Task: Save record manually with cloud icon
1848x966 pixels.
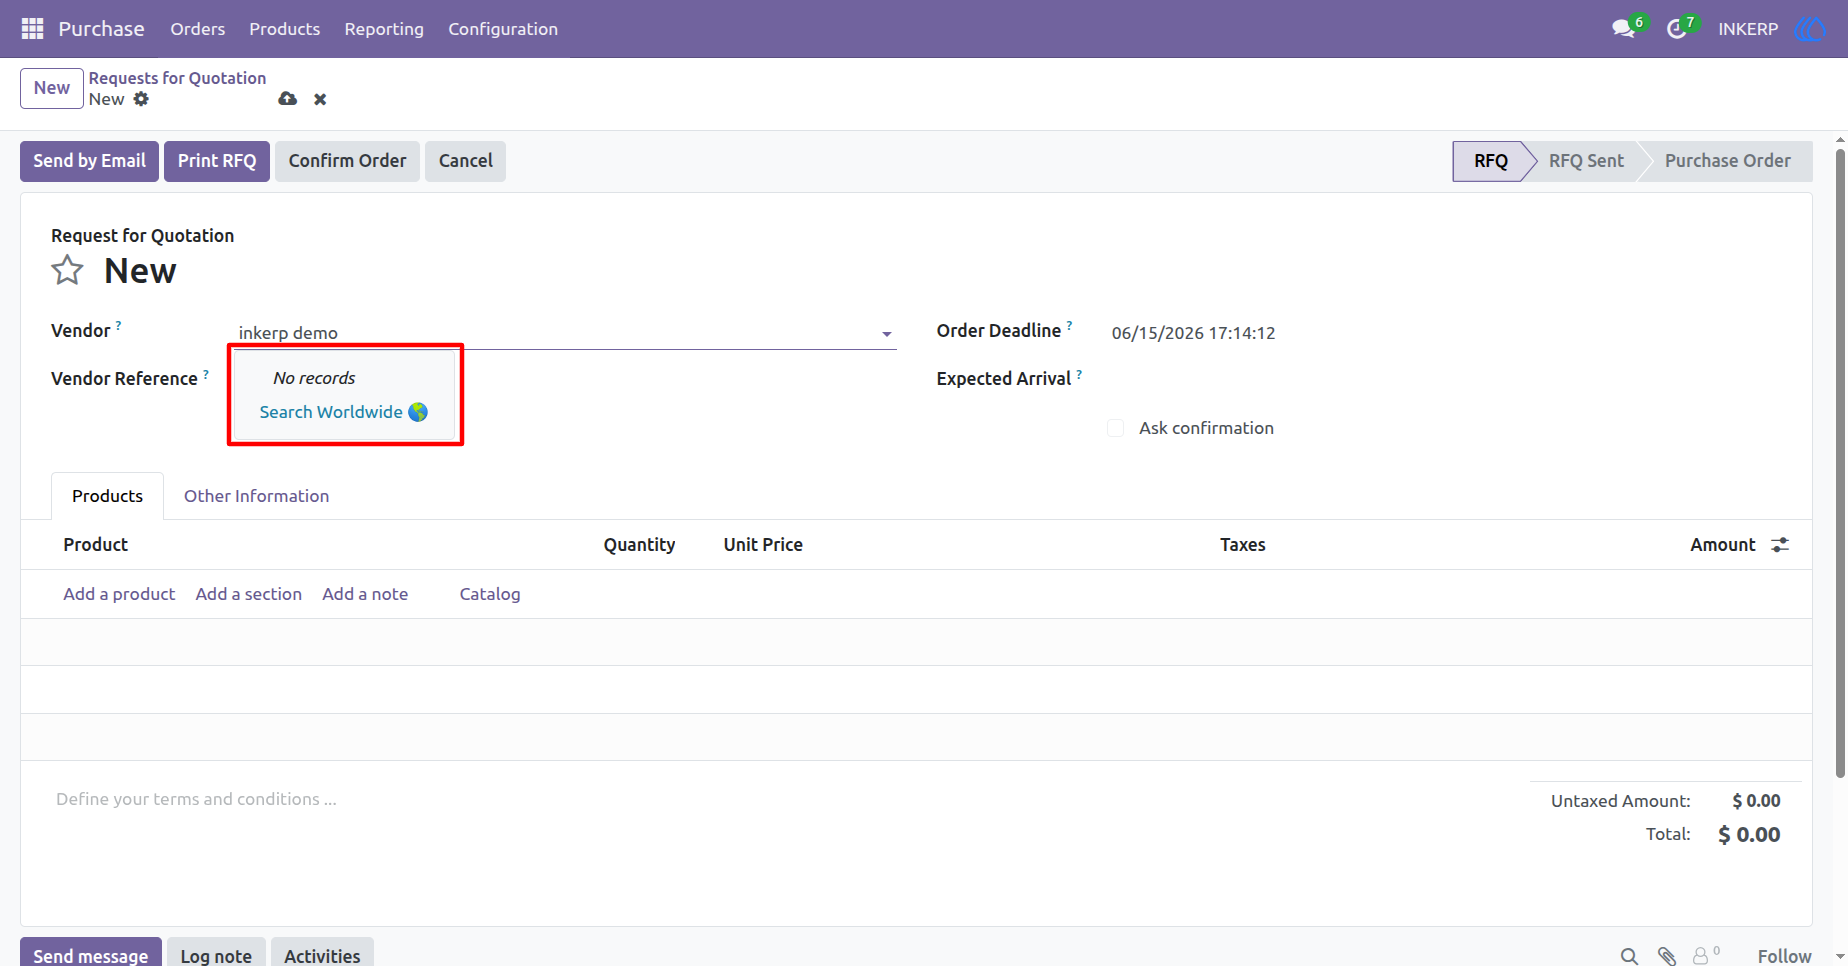Action: tap(287, 99)
